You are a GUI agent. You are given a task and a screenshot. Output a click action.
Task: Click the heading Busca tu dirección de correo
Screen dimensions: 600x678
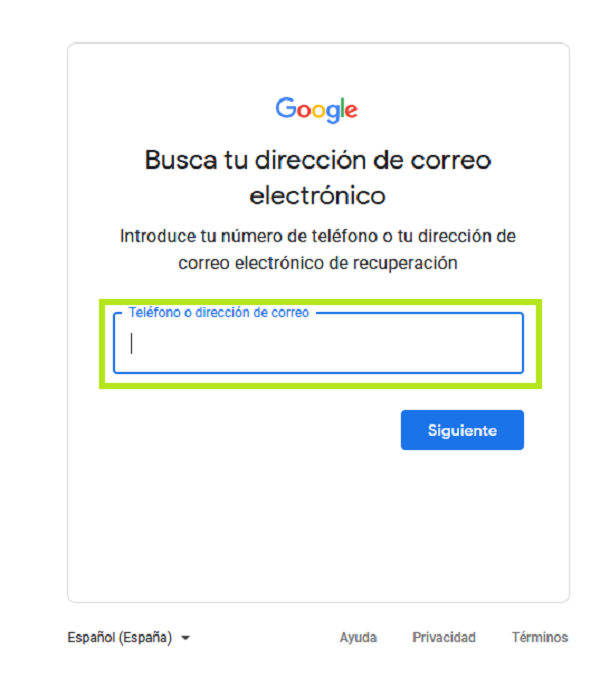click(318, 160)
